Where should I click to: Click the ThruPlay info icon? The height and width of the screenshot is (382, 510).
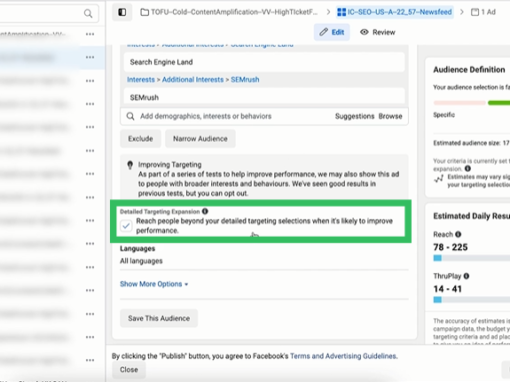click(466, 276)
